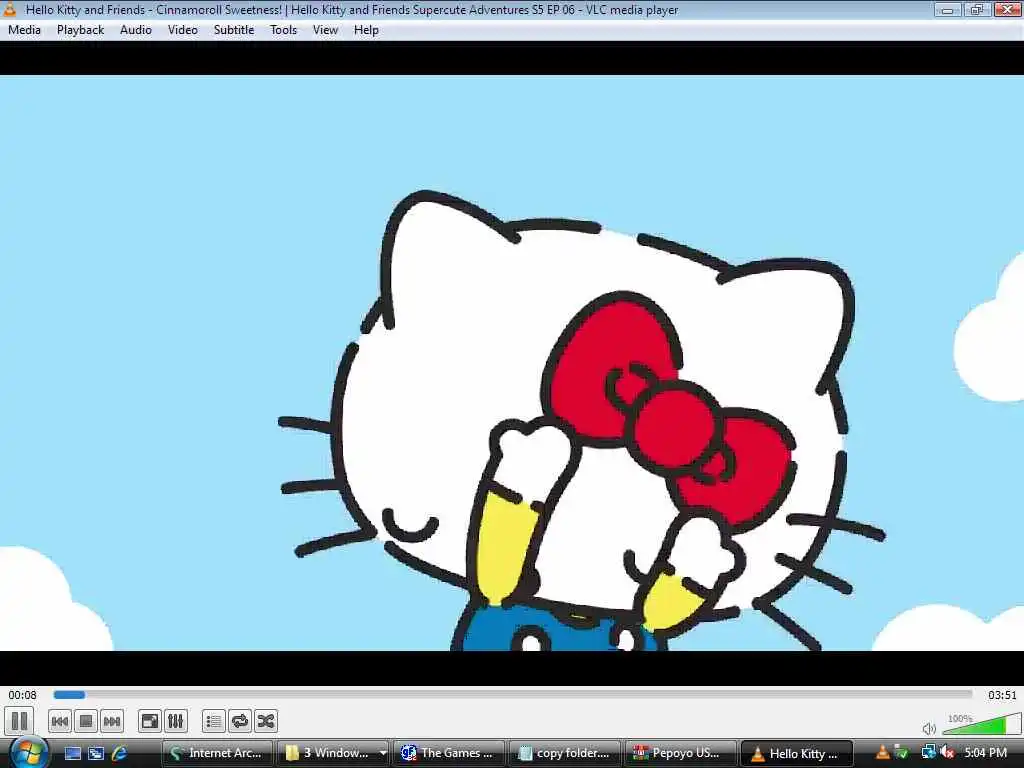Open extended settings equalizer icon
Viewport: 1024px width, 768px height.
(176, 721)
